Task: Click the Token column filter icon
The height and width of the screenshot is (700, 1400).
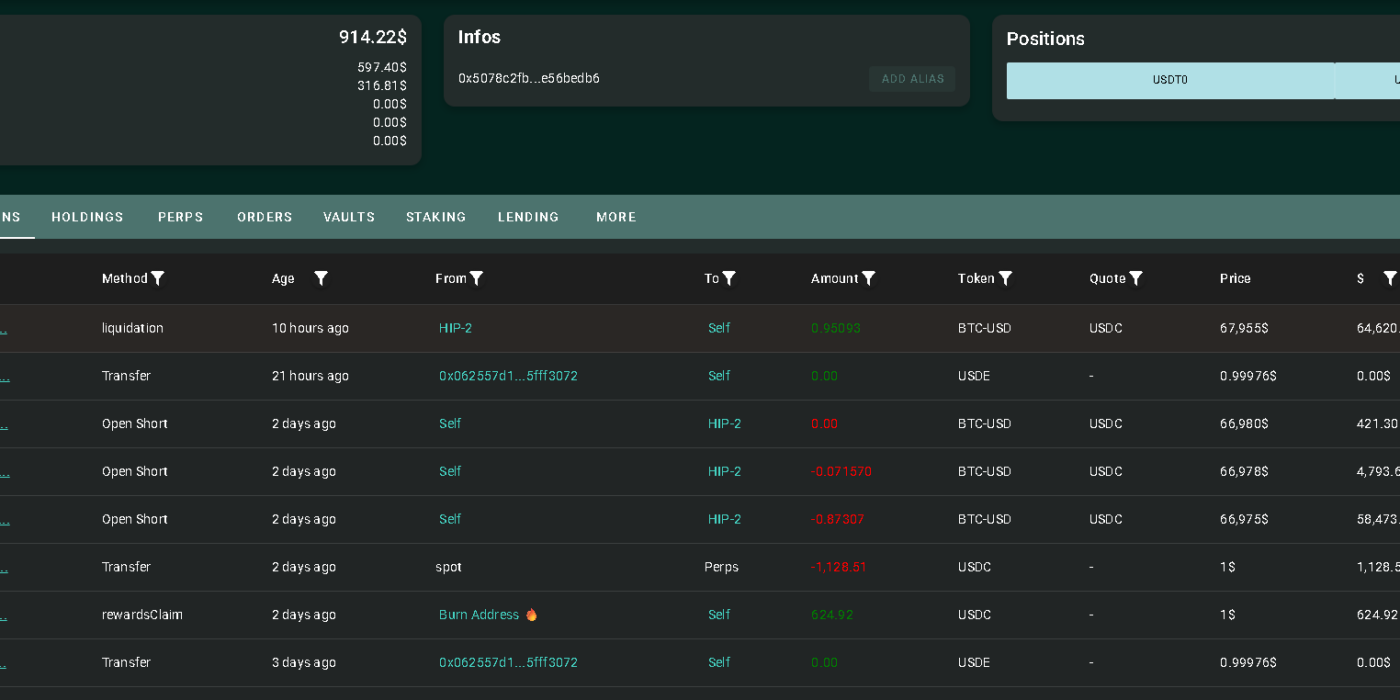Action: click(1006, 279)
